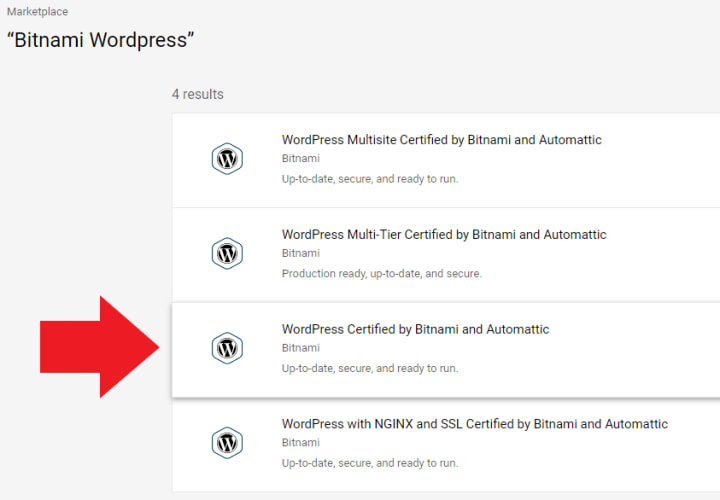Open the Marketplace breadcrumb link

tap(37, 11)
